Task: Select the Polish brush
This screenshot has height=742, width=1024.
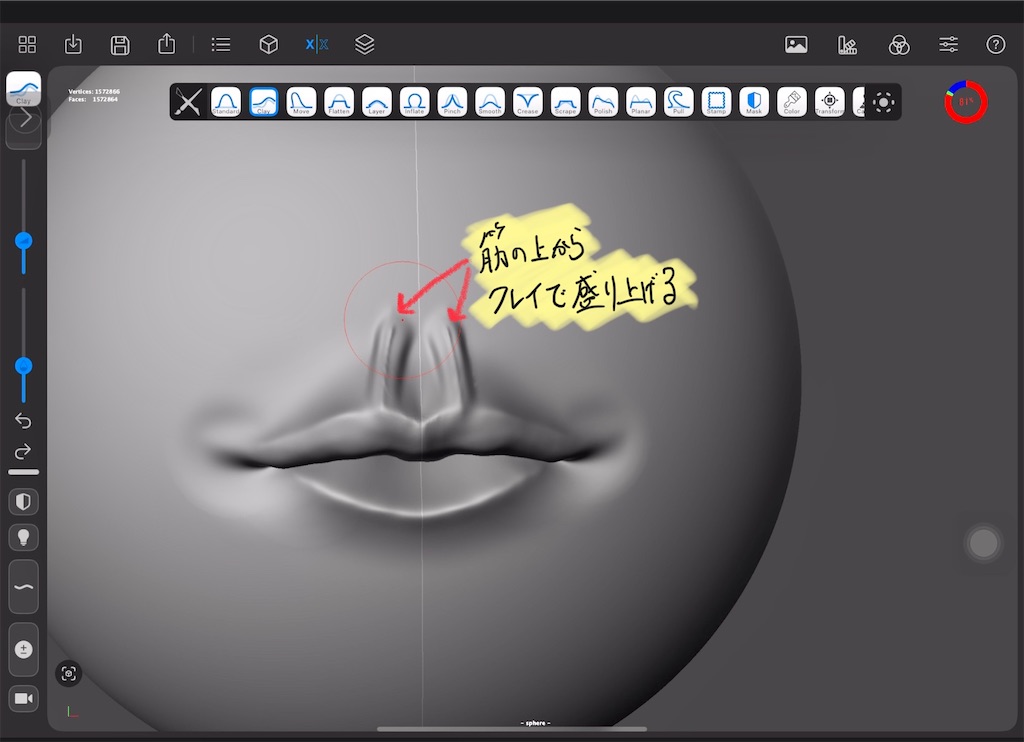Action: point(603,102)
